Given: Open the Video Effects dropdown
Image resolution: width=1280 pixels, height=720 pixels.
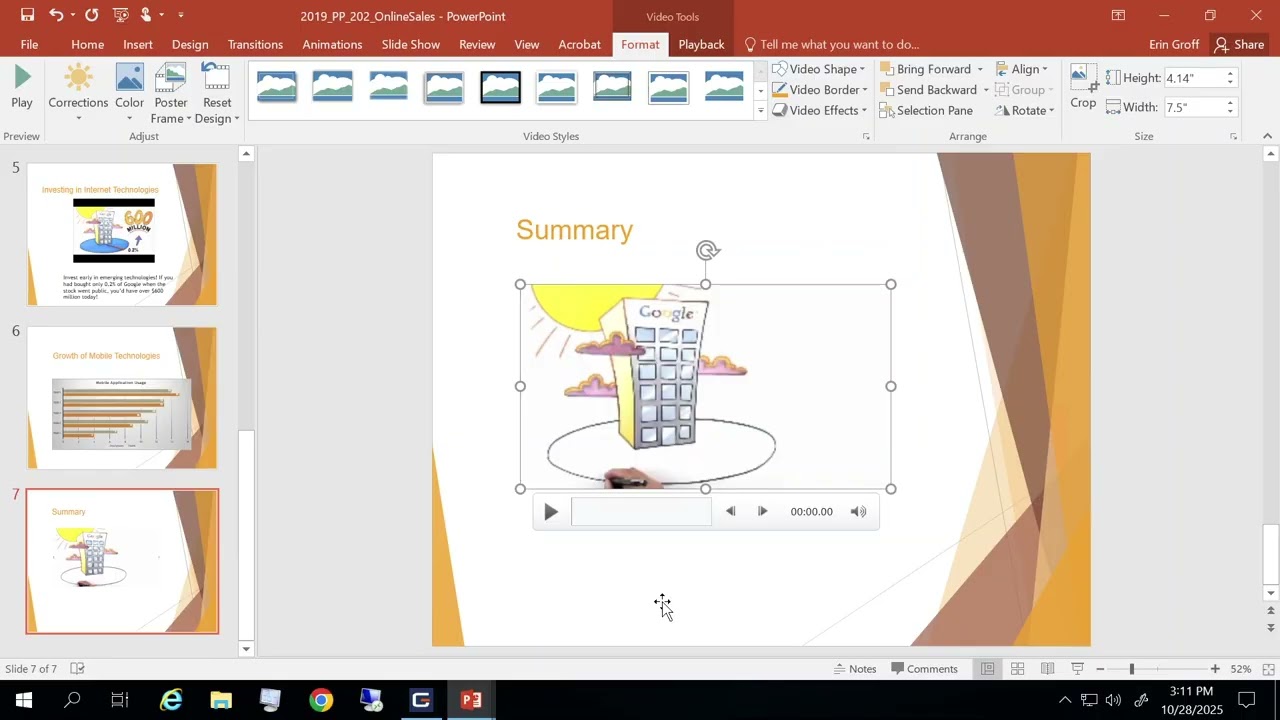Looking at the screenshot, I should tap(820, 110).
